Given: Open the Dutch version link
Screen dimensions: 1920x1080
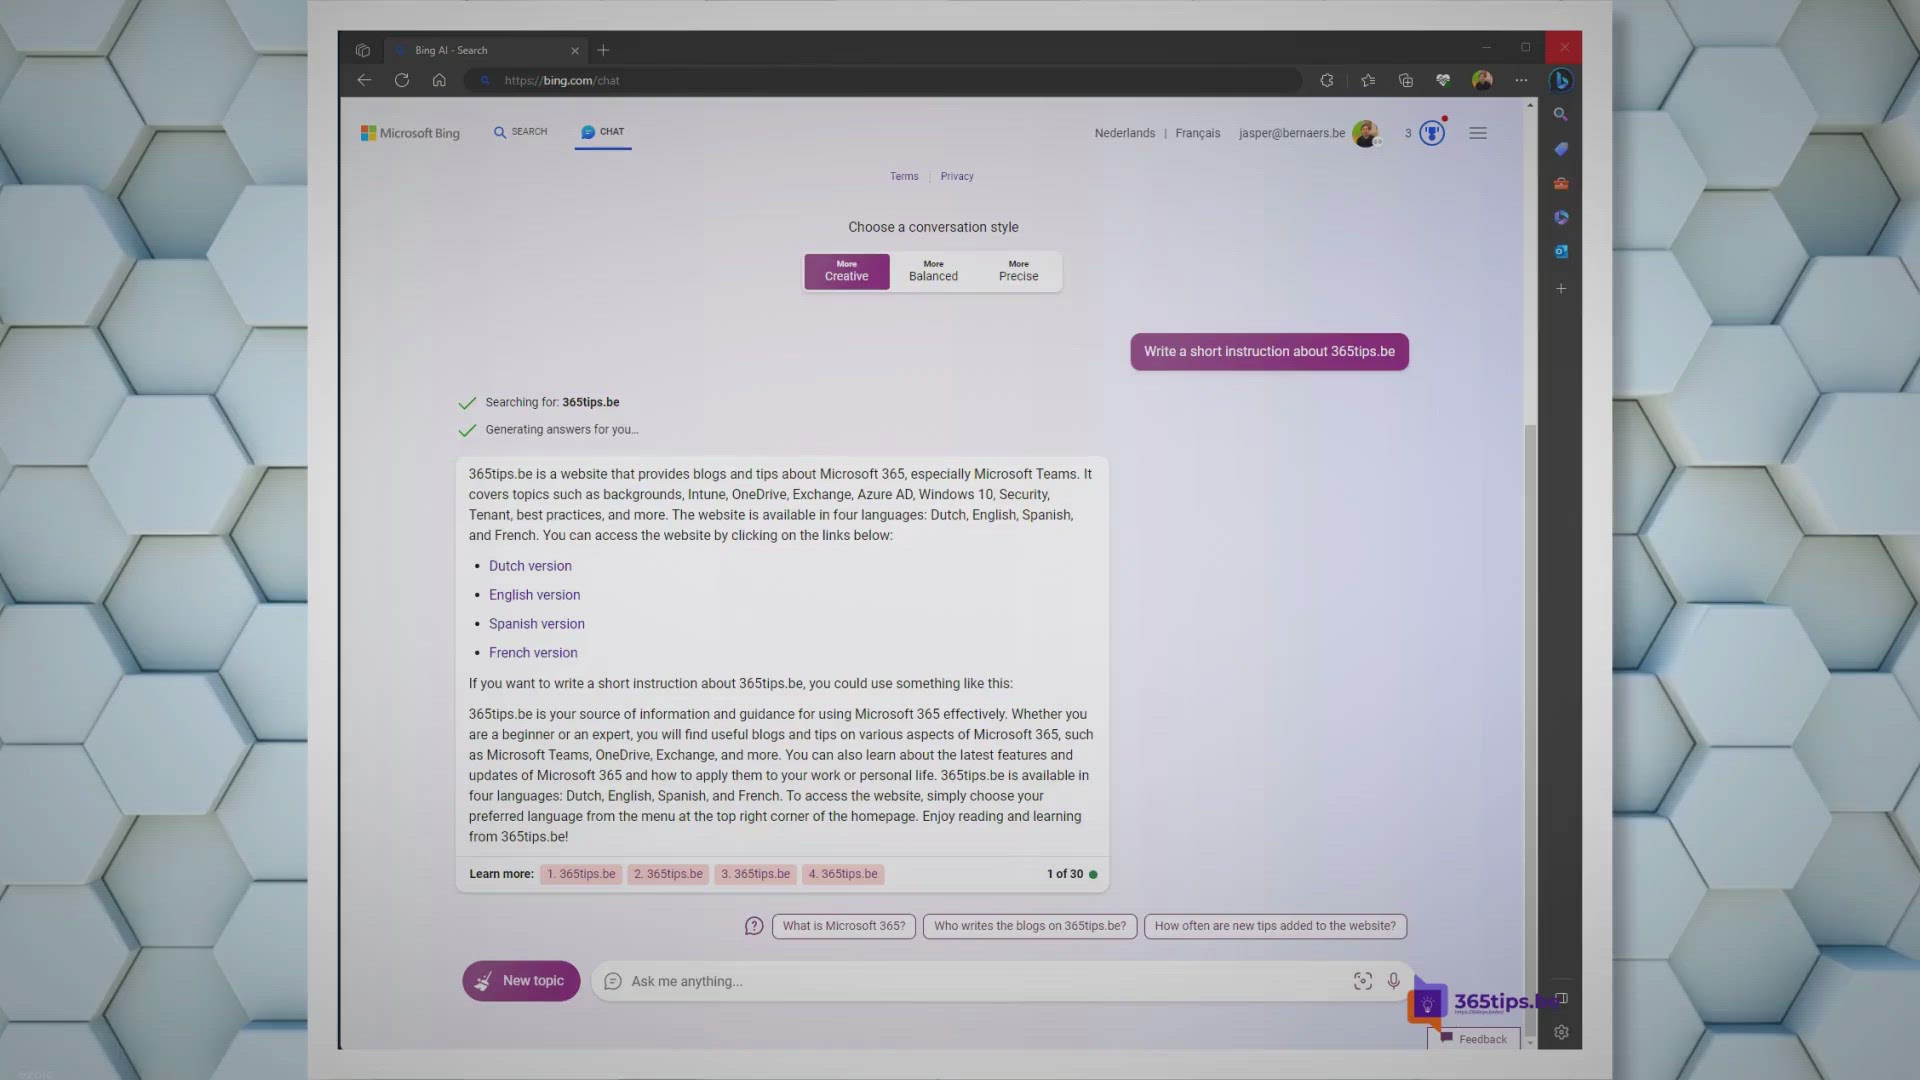Looking at the screenshot, I should [x=530, y=566].
